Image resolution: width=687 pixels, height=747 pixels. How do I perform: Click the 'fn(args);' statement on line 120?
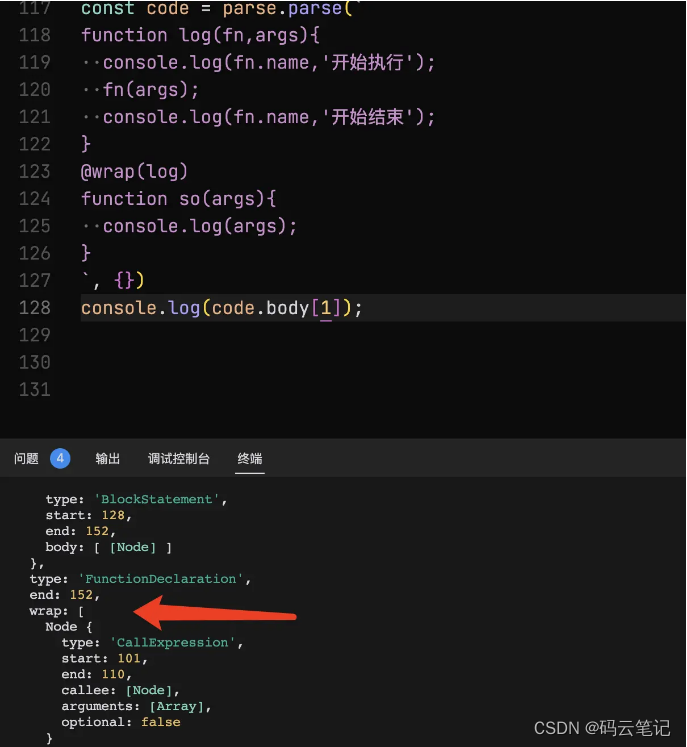coord(151,90)
